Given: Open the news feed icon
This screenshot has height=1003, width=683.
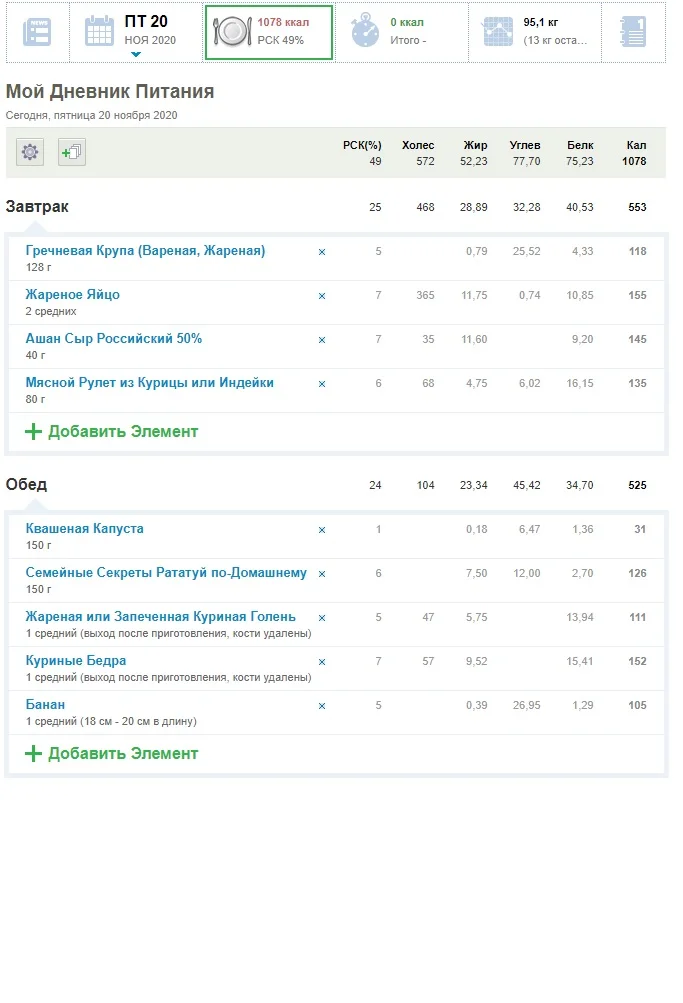Looking at the screenshot, I should pos(37,32).
